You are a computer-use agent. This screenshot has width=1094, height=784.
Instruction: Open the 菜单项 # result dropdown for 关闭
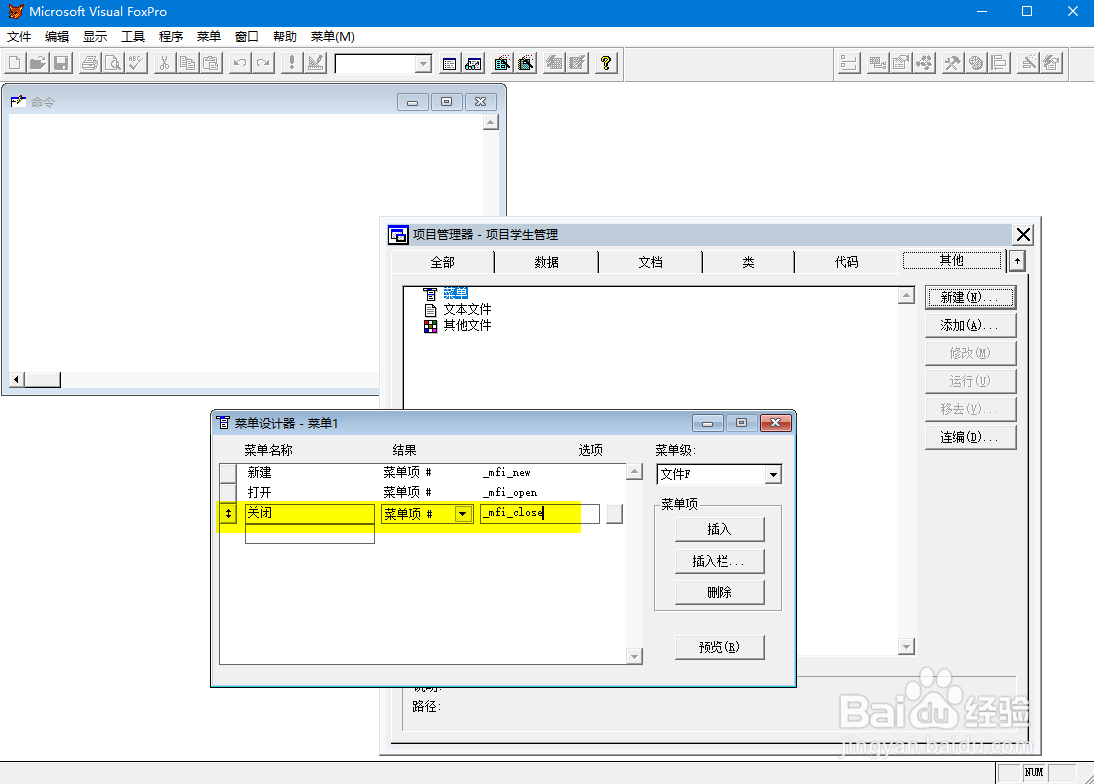click(462, 514)
